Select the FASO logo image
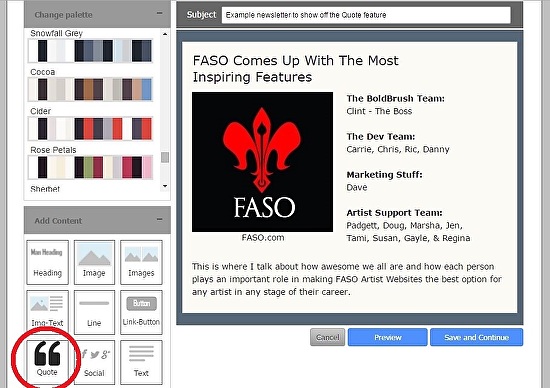The height and width of the screenshot is (388, 550). [x=262, y=162]
